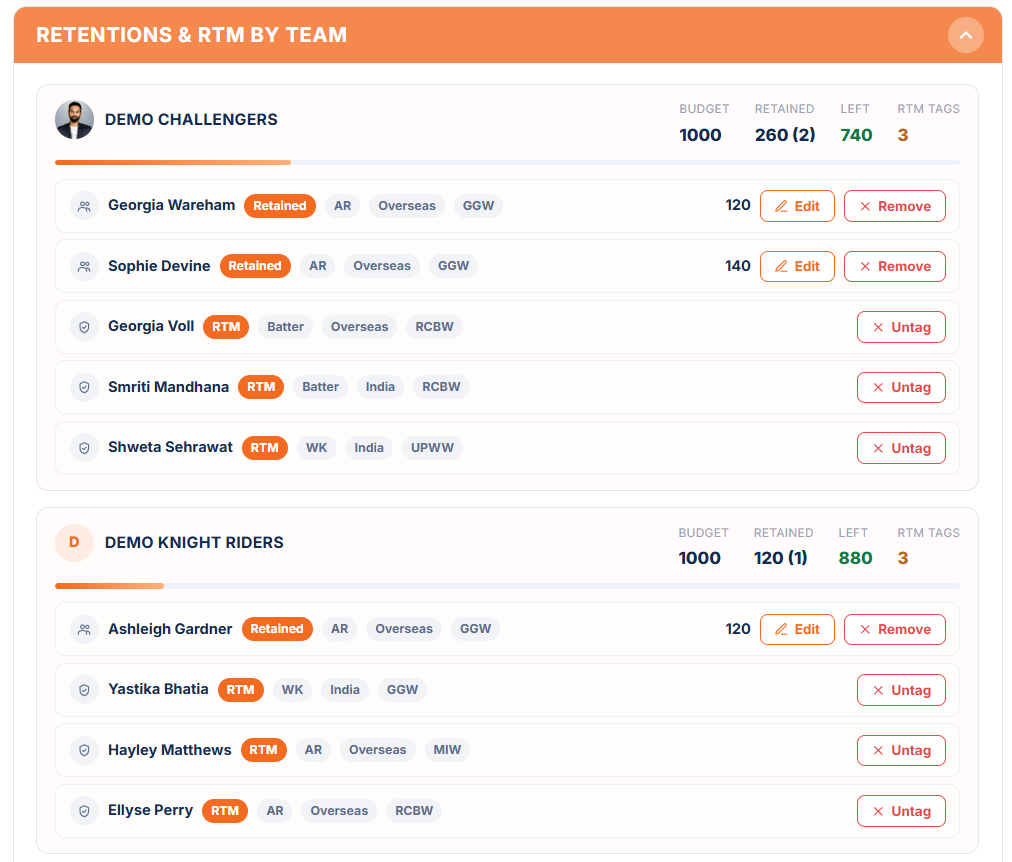Image resolution: width=1012 pixels, height=862 pixels.
Task: Click the DEMO KNIGHT RIDERS team name
Action: point(194,543)
